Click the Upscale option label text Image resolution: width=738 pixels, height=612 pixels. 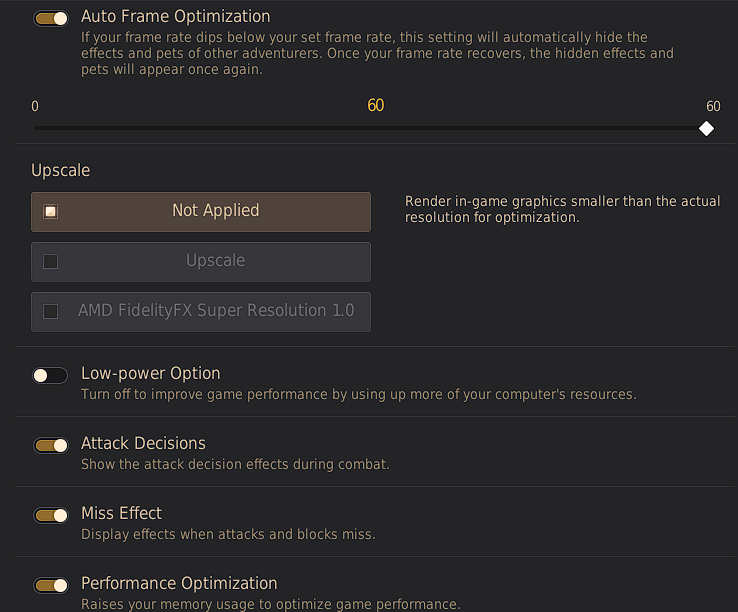pyautogui.click(x=215, y=261)
